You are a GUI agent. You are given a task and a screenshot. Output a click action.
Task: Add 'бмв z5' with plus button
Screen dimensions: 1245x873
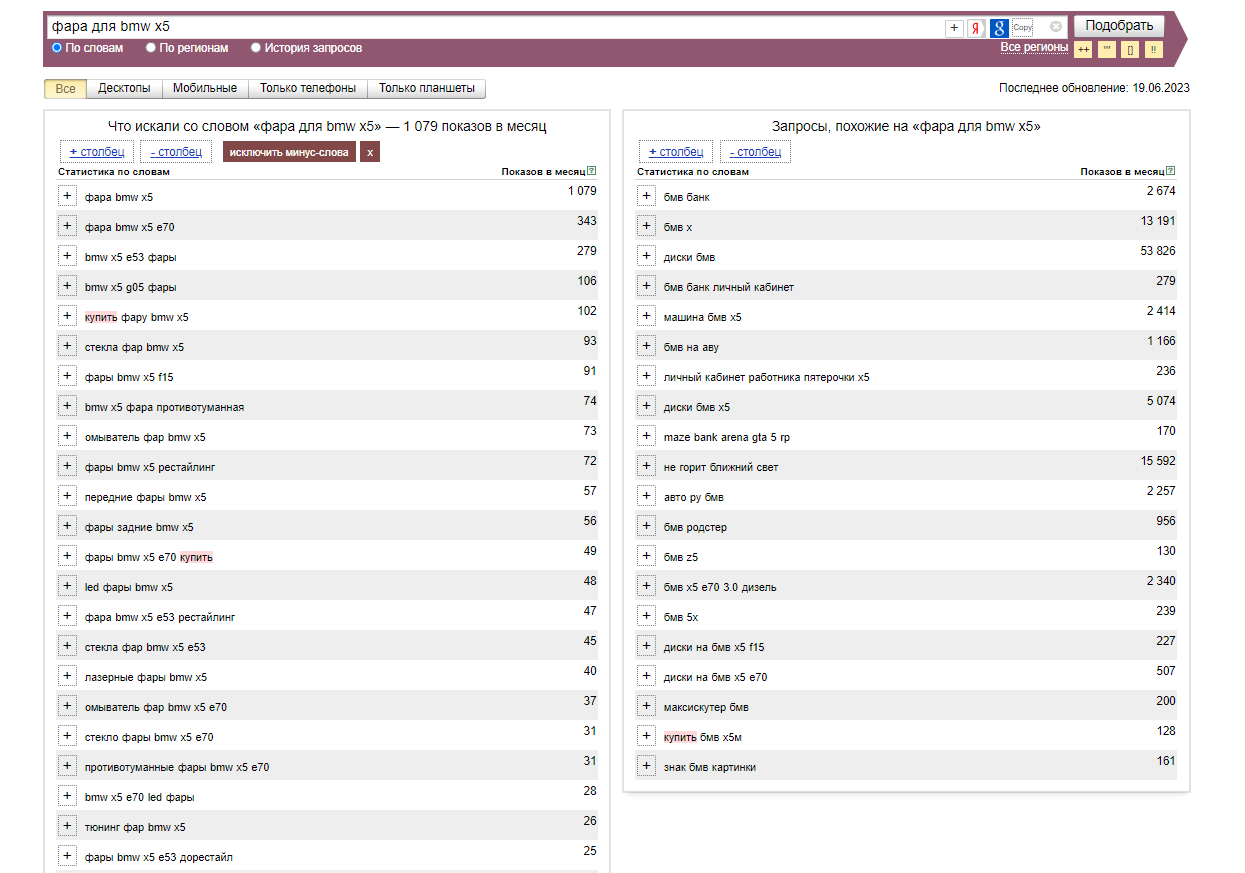click(x=646, y=556)
